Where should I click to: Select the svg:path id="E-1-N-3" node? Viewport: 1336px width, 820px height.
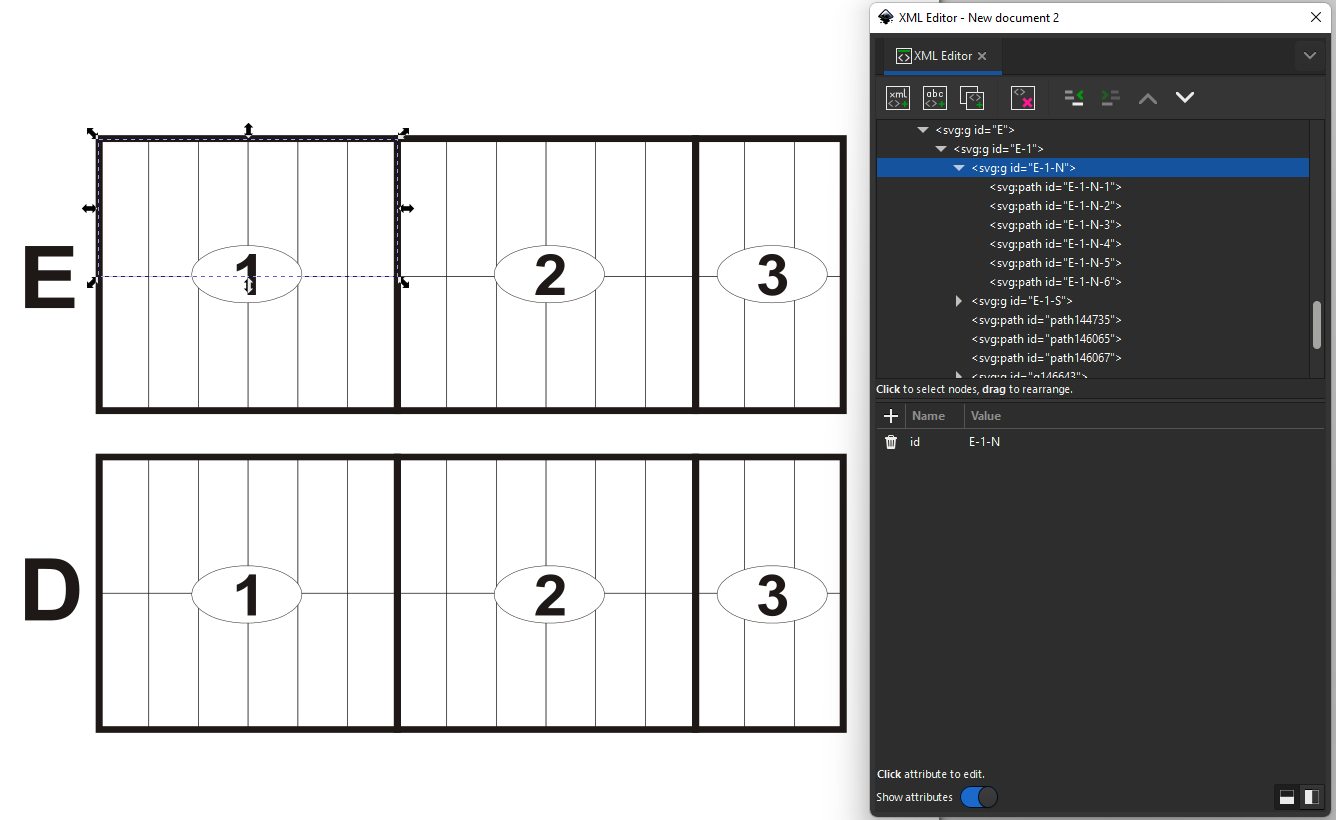1055,224
